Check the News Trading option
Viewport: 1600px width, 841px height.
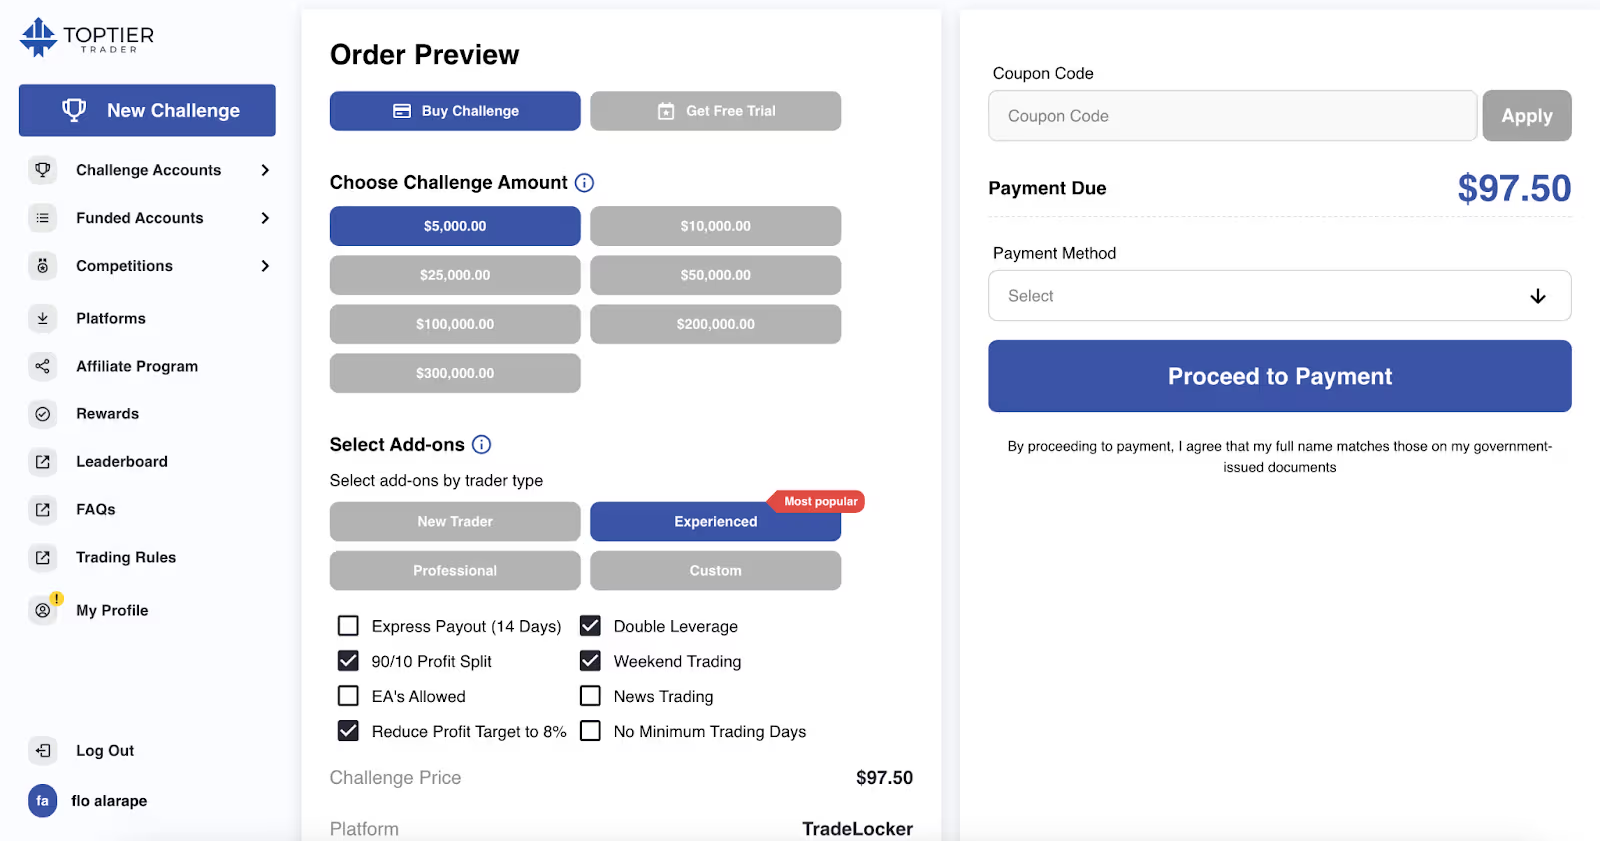pyautogui.click(x=589, y=695)
